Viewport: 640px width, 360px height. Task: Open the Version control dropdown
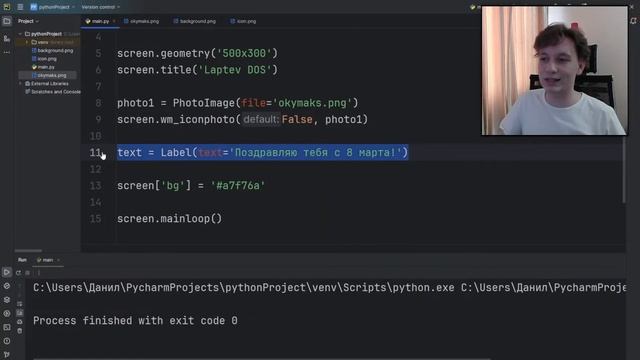click(x=101, y=7)
